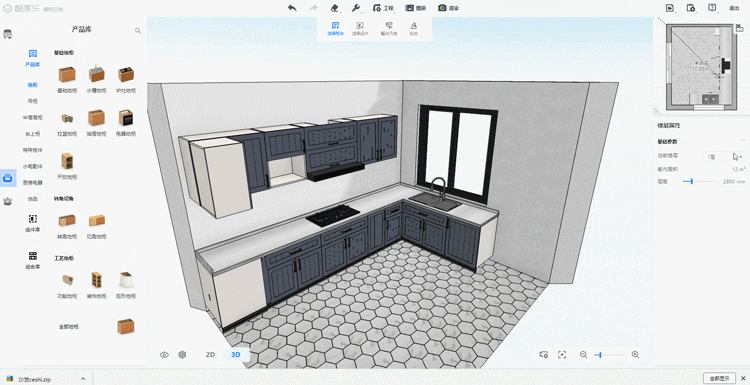
Task: Open the 工程 project menu
Action: [383, 8]
